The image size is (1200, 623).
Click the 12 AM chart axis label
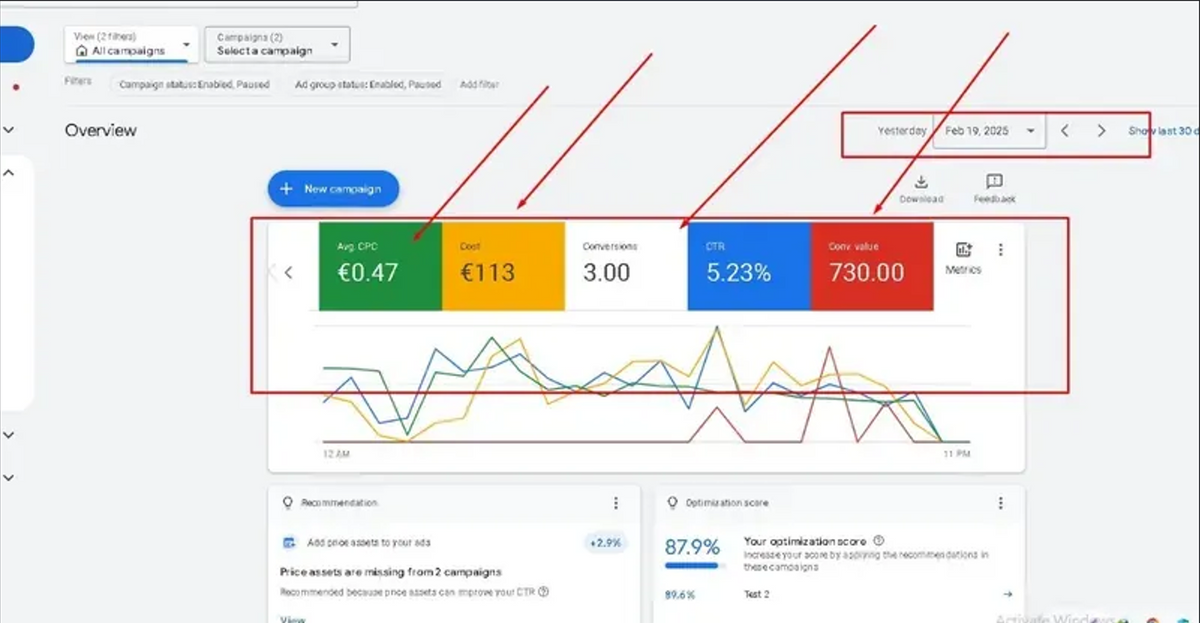[336, 454]
